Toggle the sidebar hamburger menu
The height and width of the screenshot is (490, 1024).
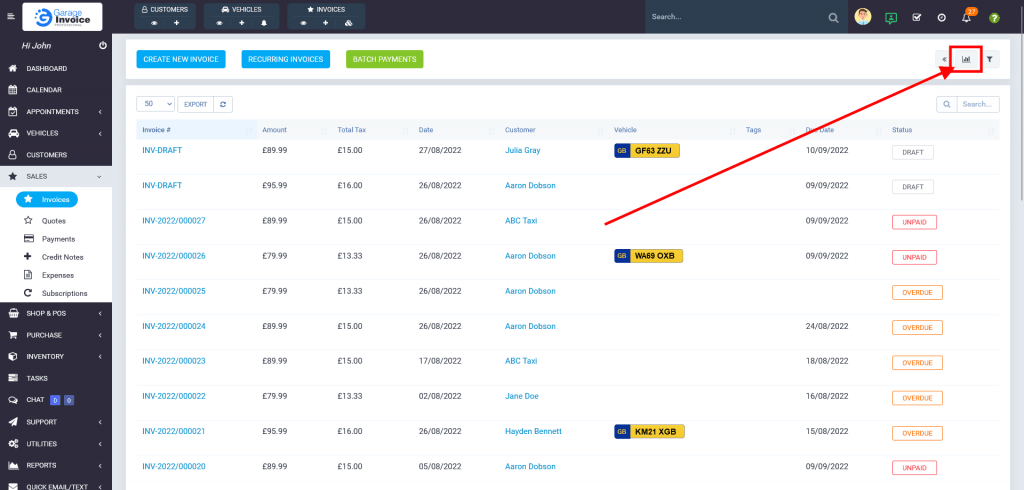pyautogui.click(x=11, y=17)
